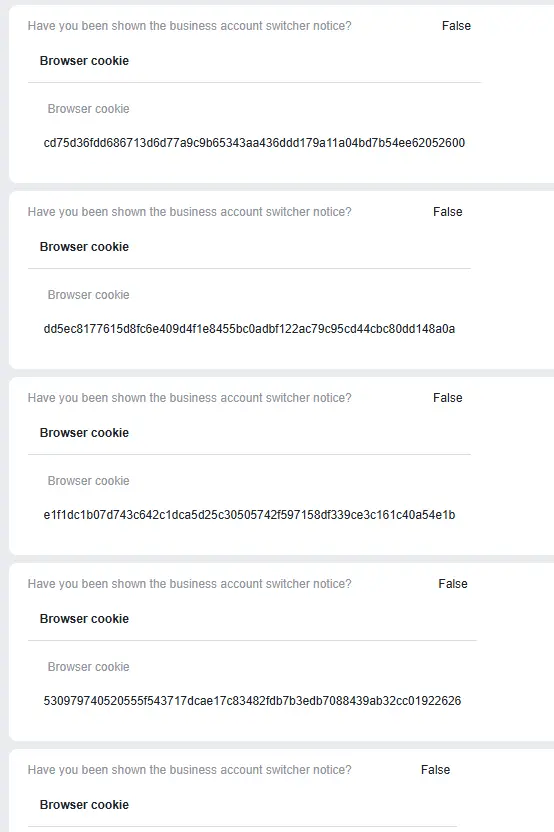This screenshot has height=832, width=554.
Task: Click the first card's bold Browser cookie heading
Action: 84,61
